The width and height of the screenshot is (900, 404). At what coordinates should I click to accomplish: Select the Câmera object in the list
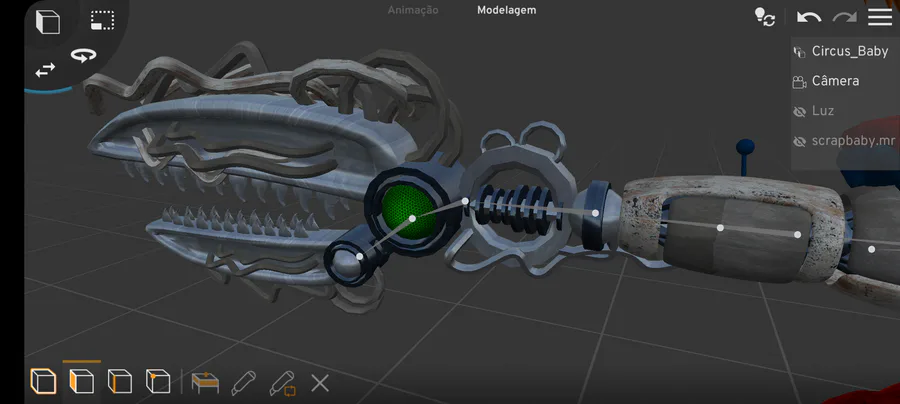coord(835,81)
